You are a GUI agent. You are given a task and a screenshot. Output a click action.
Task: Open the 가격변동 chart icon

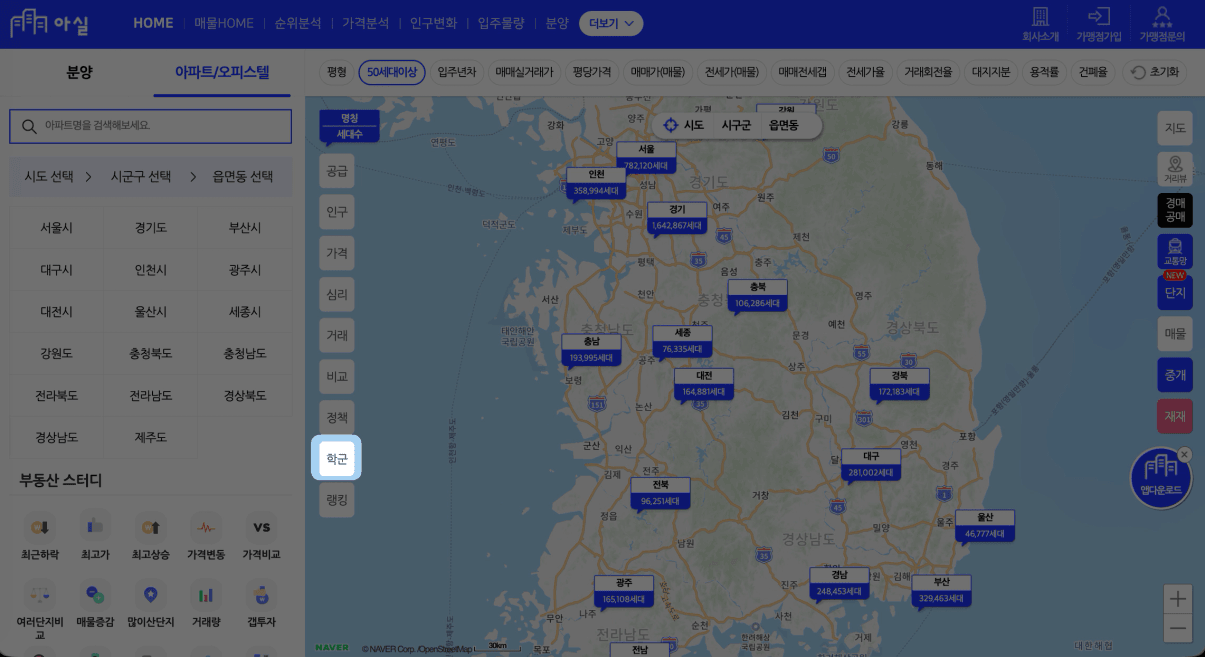tap(206, 528)
